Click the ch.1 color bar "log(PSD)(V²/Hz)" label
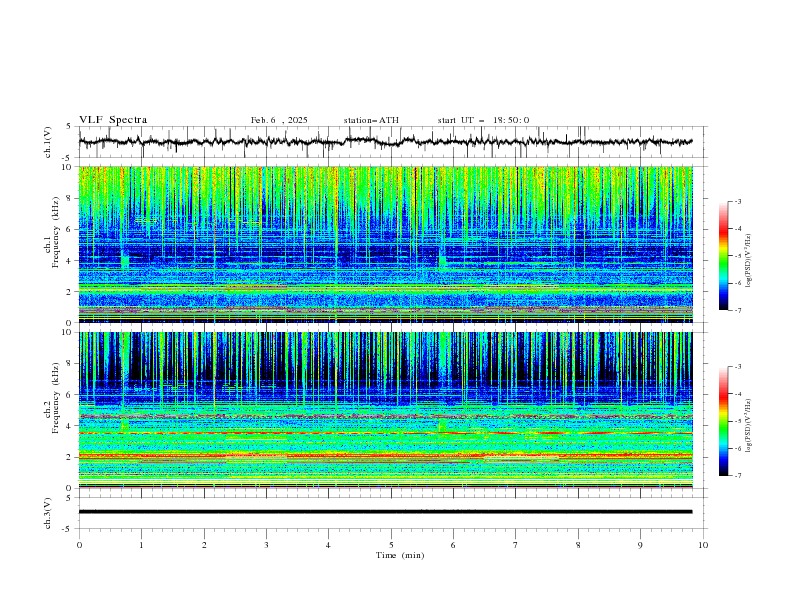This screenshot has height=612, width=792. pos(749,261)
